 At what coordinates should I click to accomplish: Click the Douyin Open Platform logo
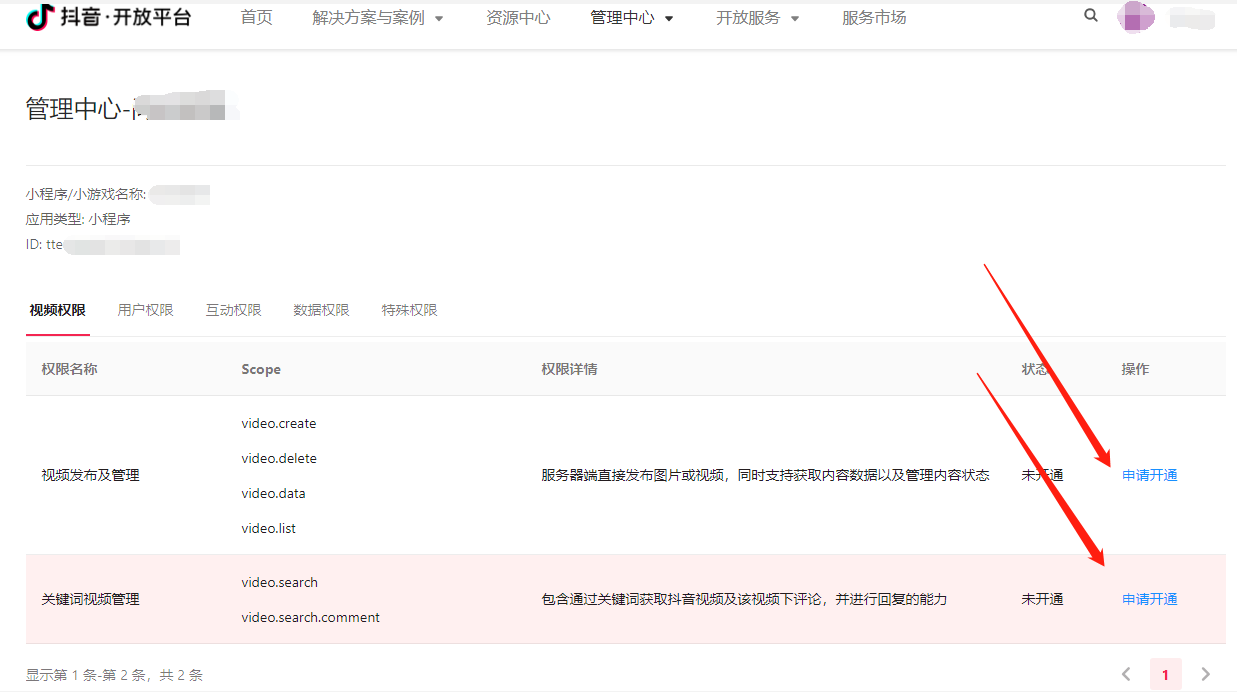[108, 18]
